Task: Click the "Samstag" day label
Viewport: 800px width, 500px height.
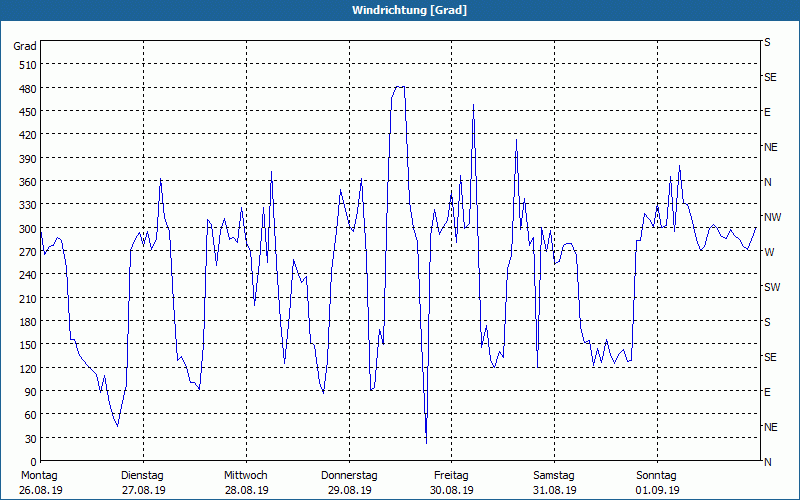Action: pyautogui.click(x=554, y=476)
